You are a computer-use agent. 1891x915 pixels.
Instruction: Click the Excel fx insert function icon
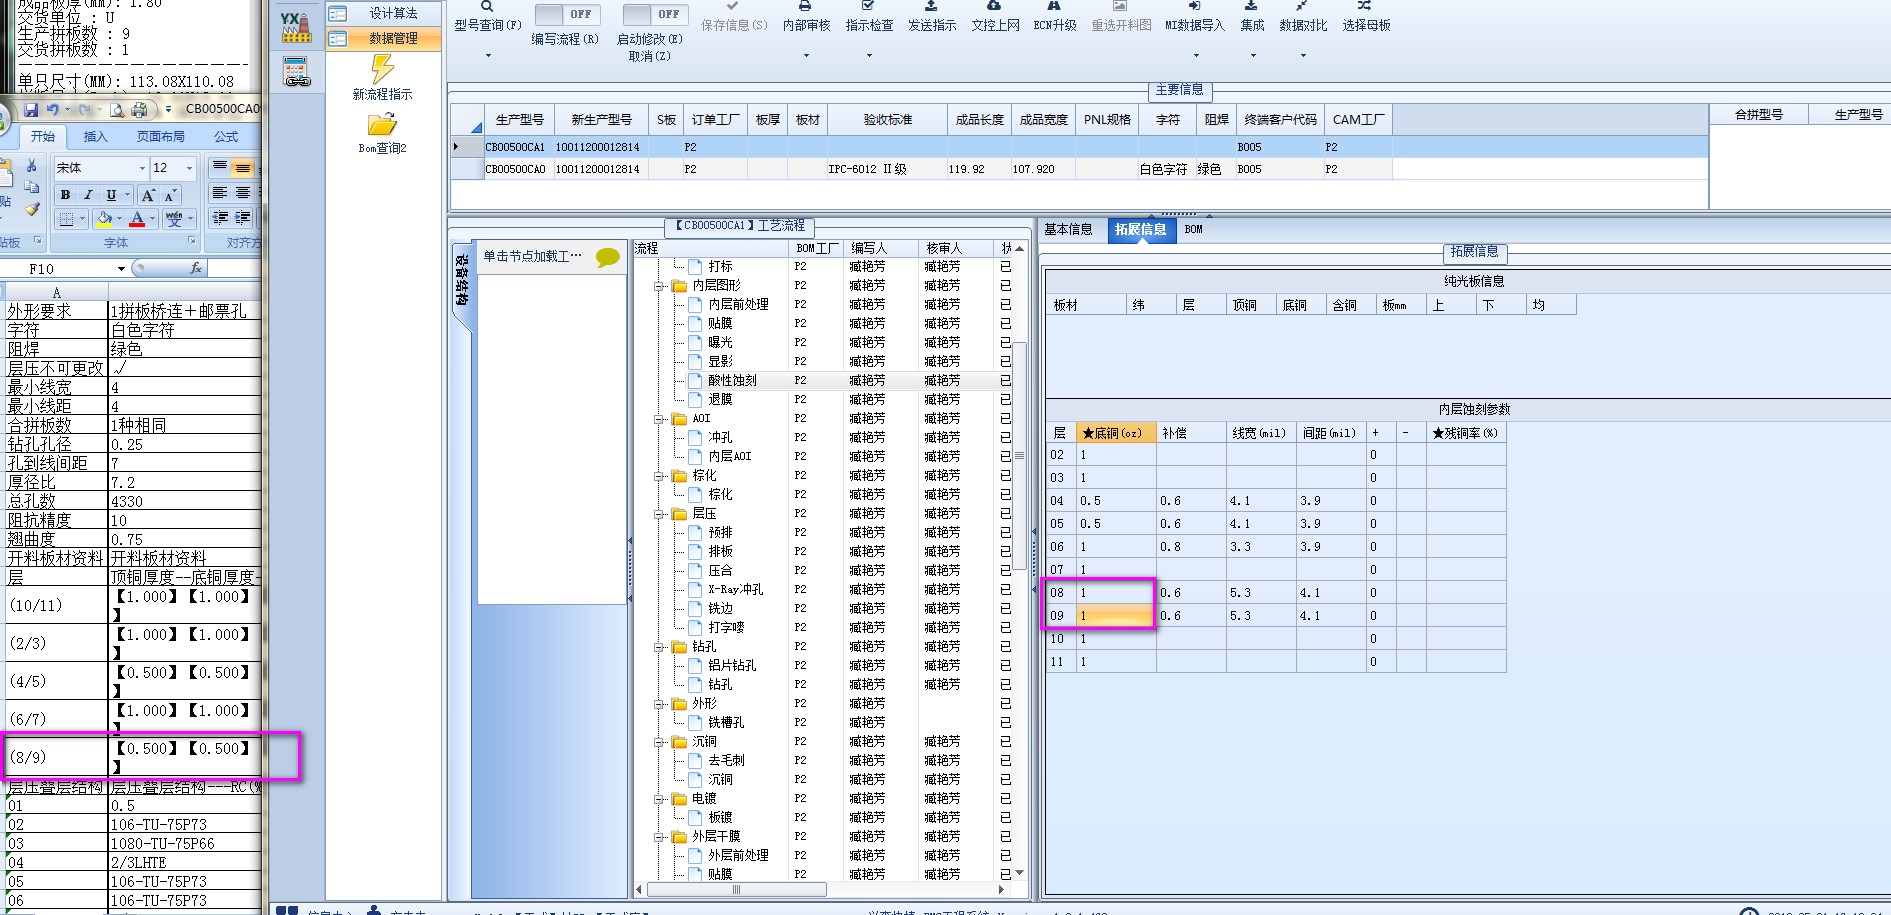(196, 268)
